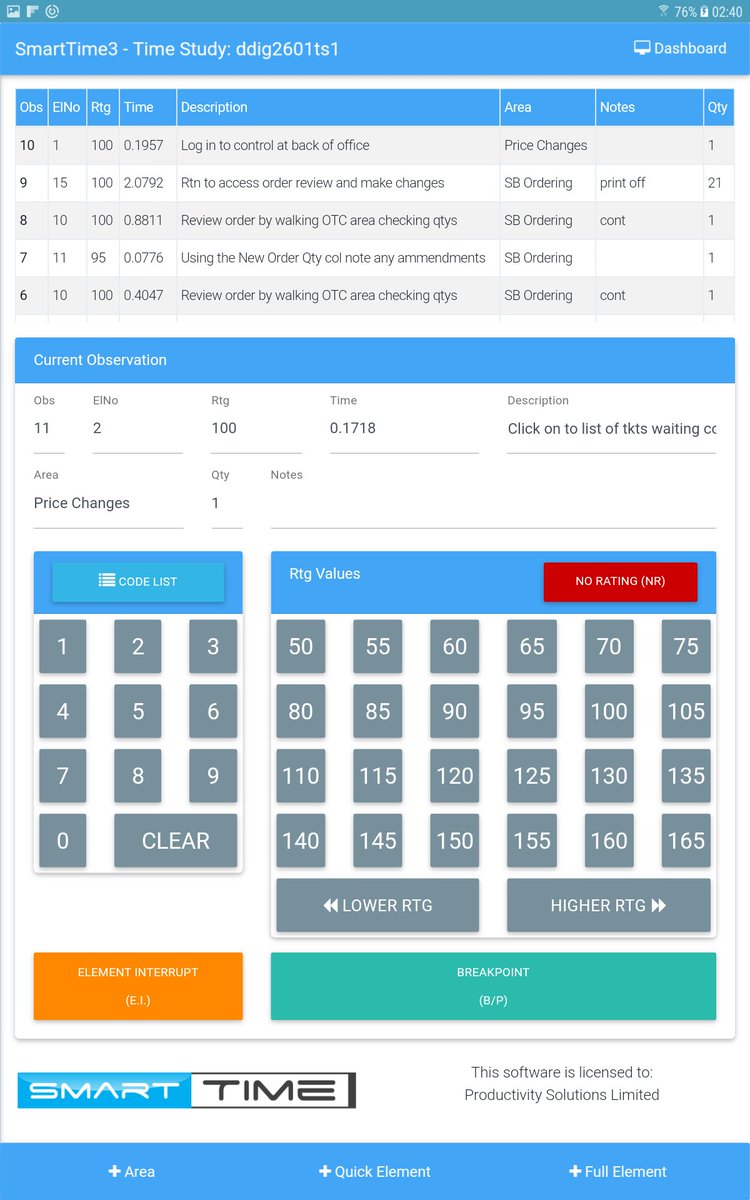Select rating value 80

click(x=301, y=711)
